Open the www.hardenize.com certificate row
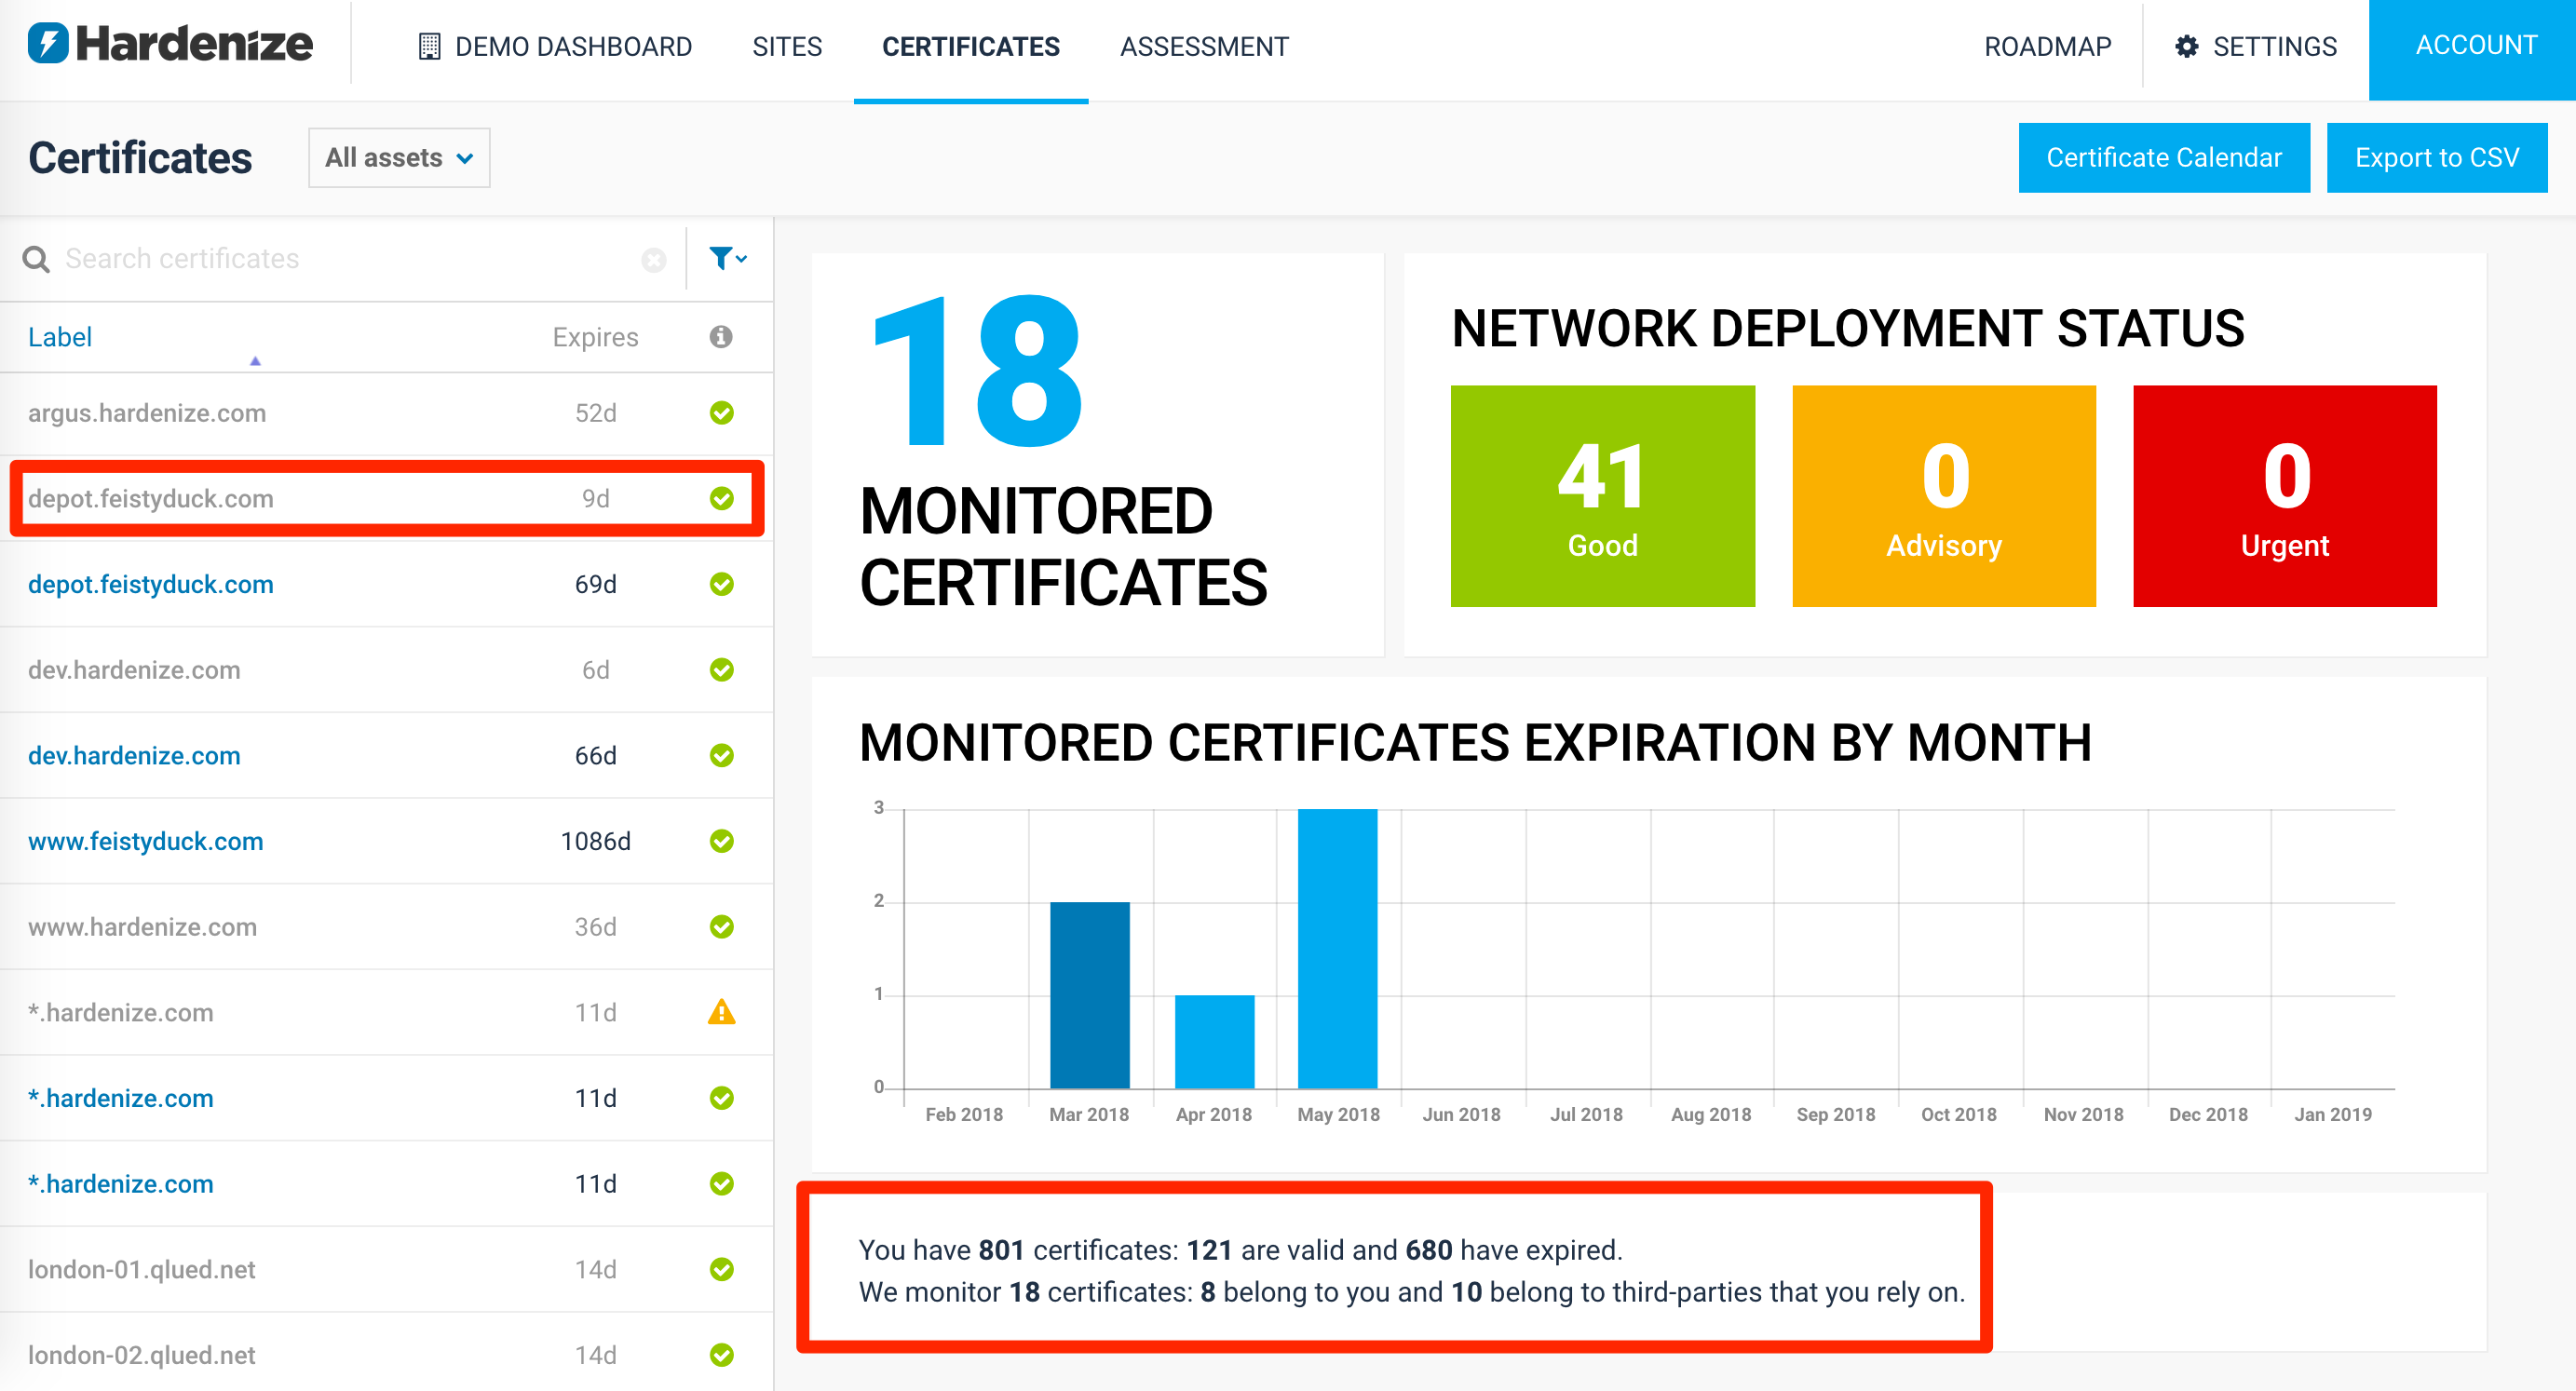This screenshot has height=1391, width=2576. [386, 927]
